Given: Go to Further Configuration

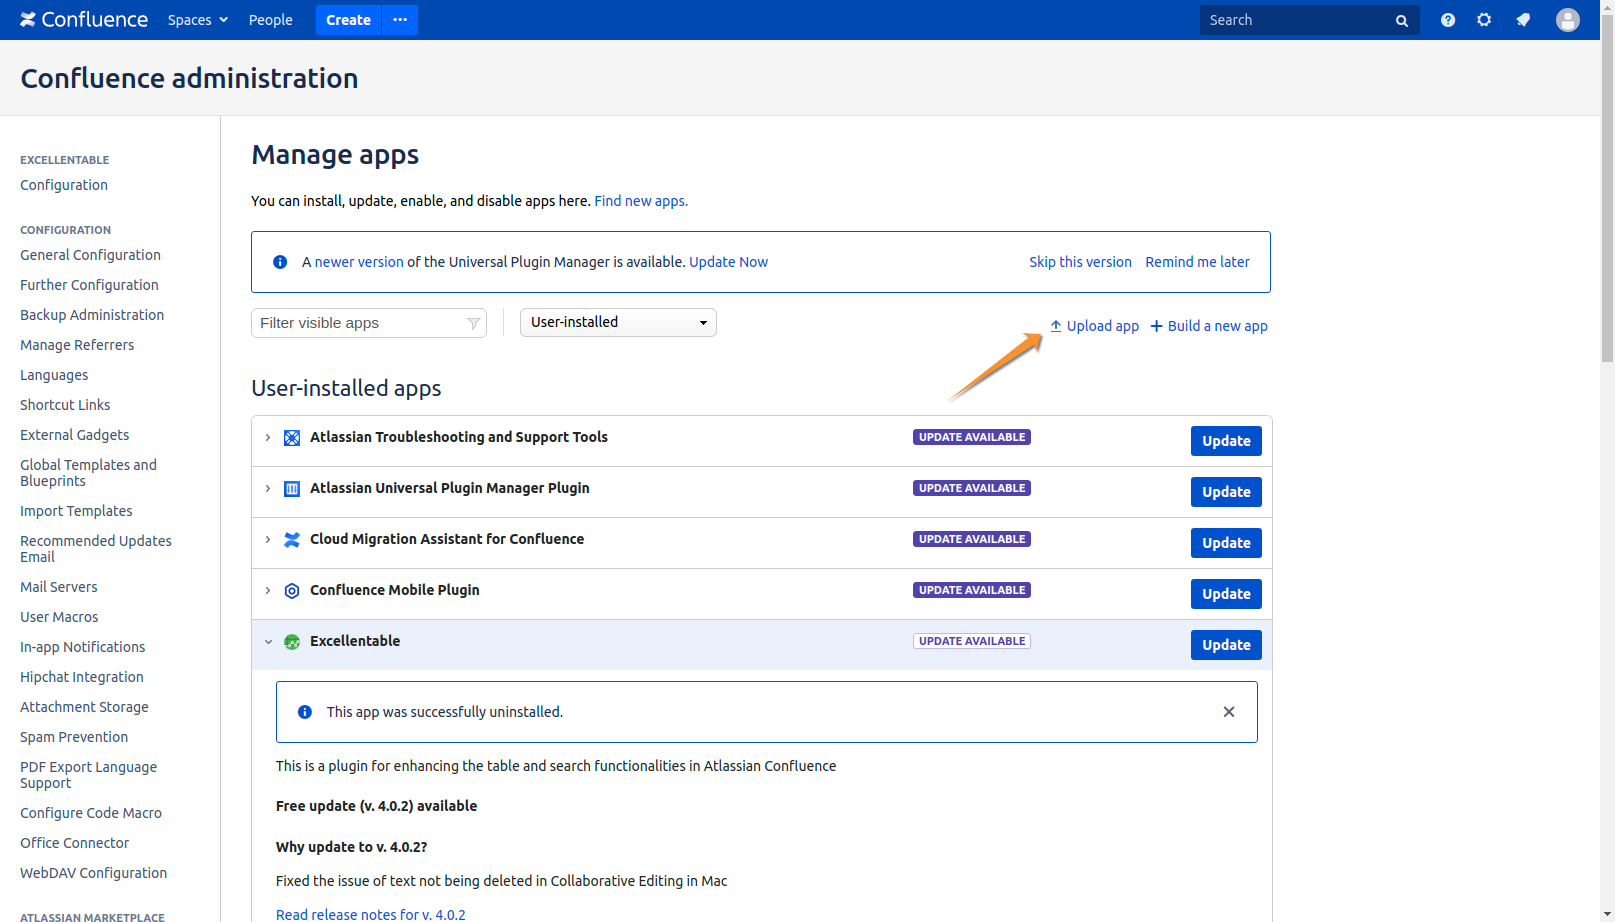Looking at the screenshot, I should click(x=89, y=285).
